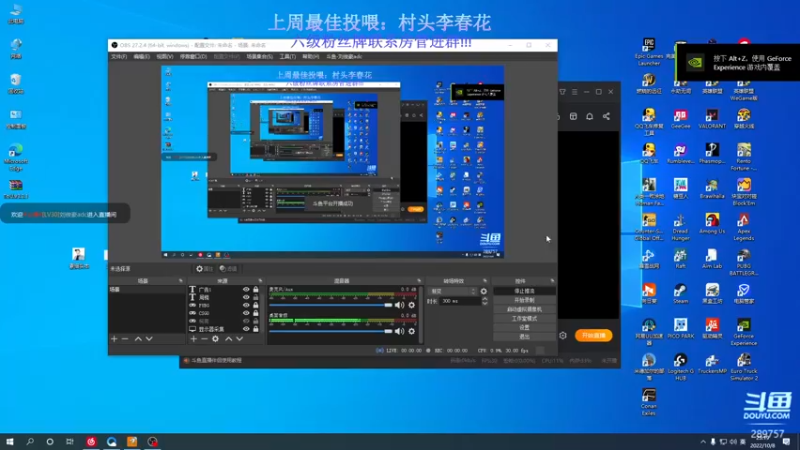Open 文件(F) menu in OBS
The width and height of the screenshot is (800, 450).
click(119, 57)
